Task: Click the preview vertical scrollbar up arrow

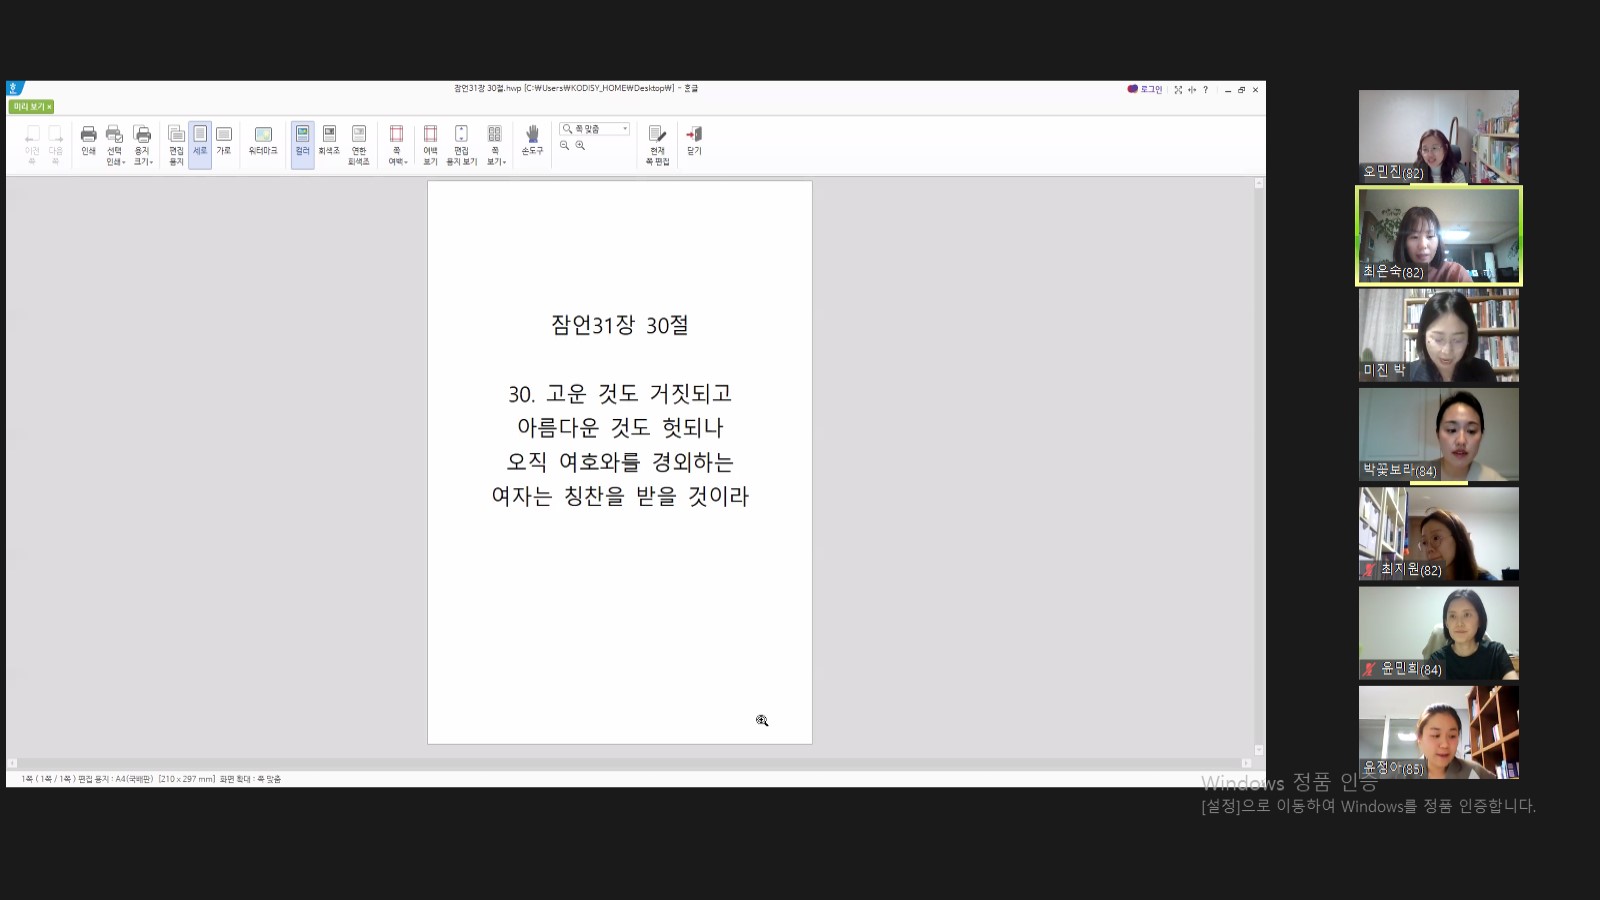Action: point(1259,183)
